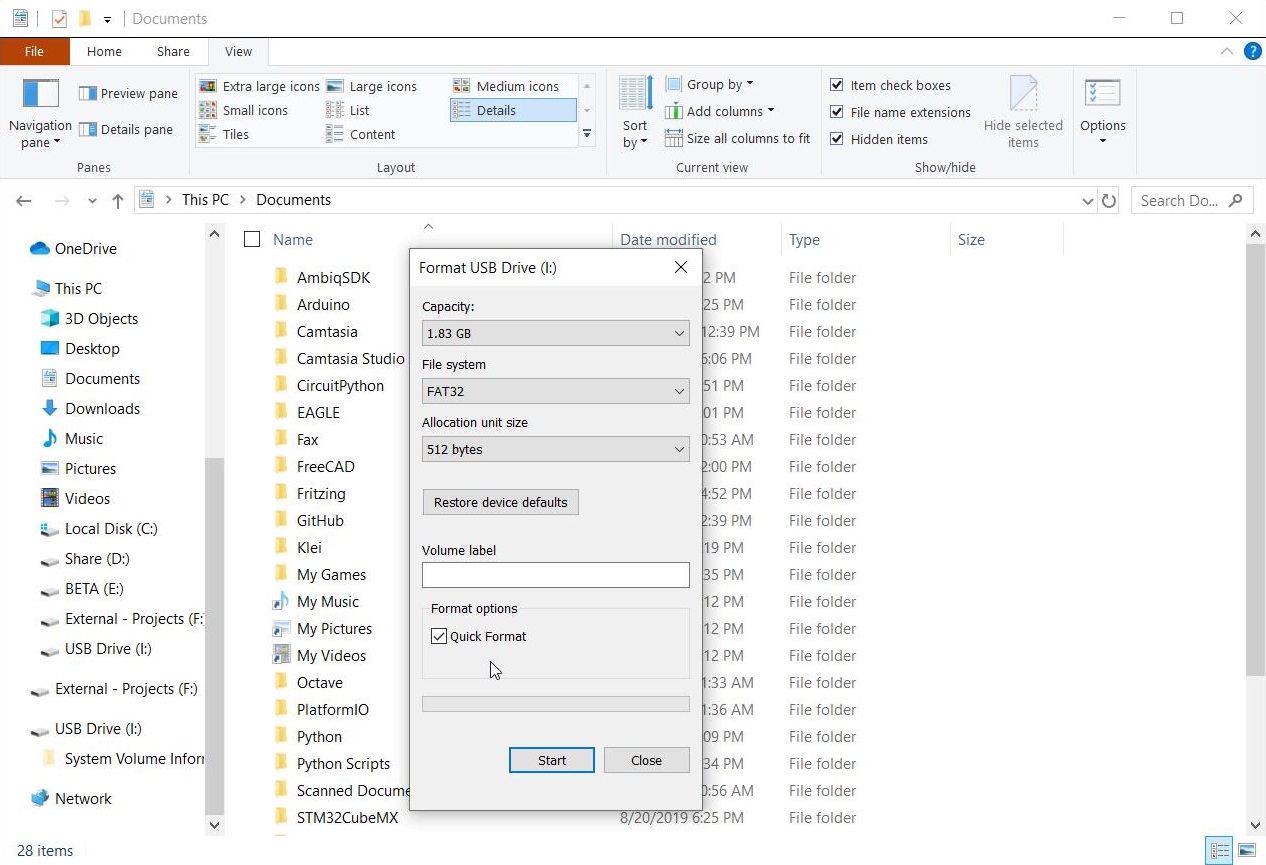Open the help question mark icon

(1251, 51)
